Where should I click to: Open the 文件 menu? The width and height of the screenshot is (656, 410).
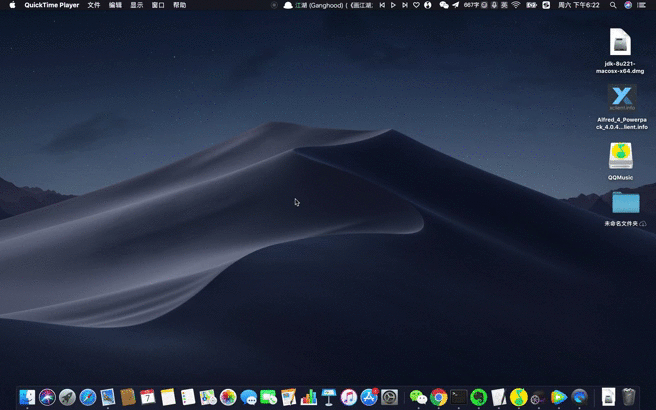(94, 5)
